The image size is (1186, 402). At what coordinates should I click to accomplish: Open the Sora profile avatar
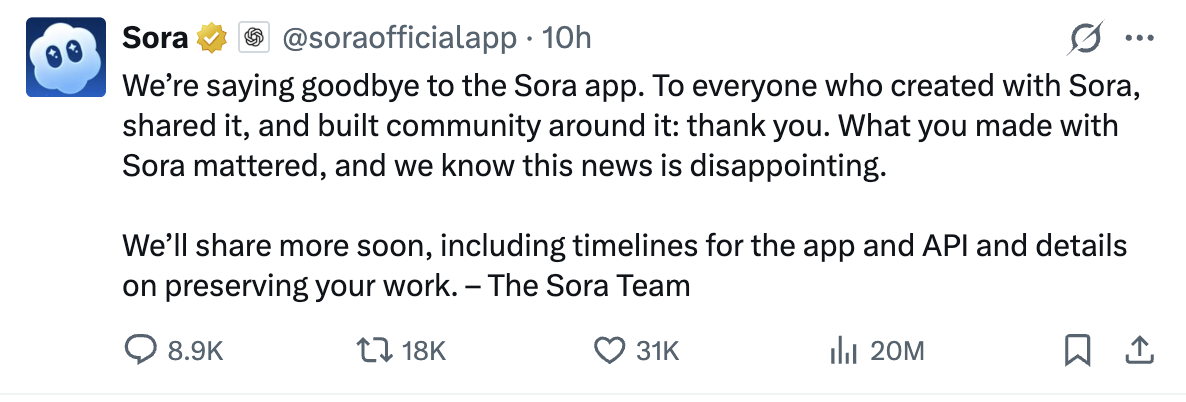66,56
